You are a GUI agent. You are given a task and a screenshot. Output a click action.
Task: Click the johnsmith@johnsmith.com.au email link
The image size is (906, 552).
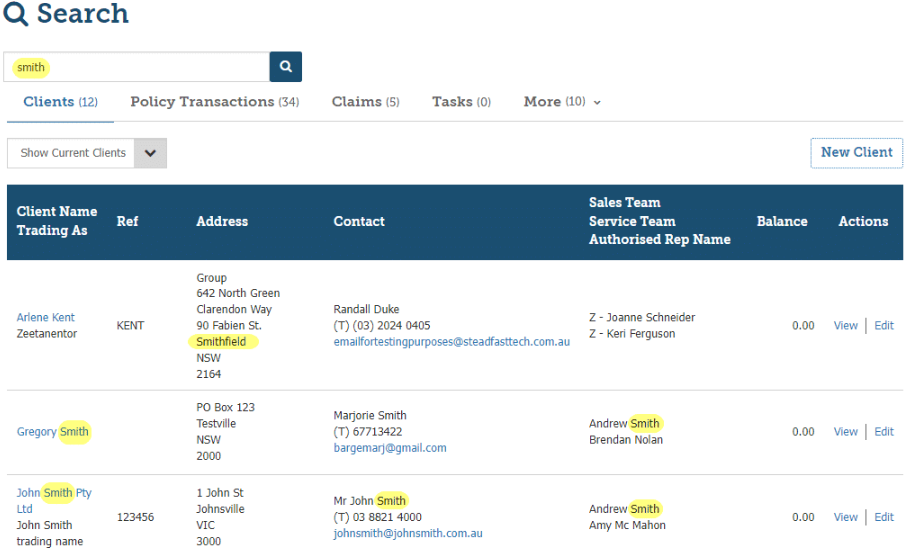coord(408,534)
